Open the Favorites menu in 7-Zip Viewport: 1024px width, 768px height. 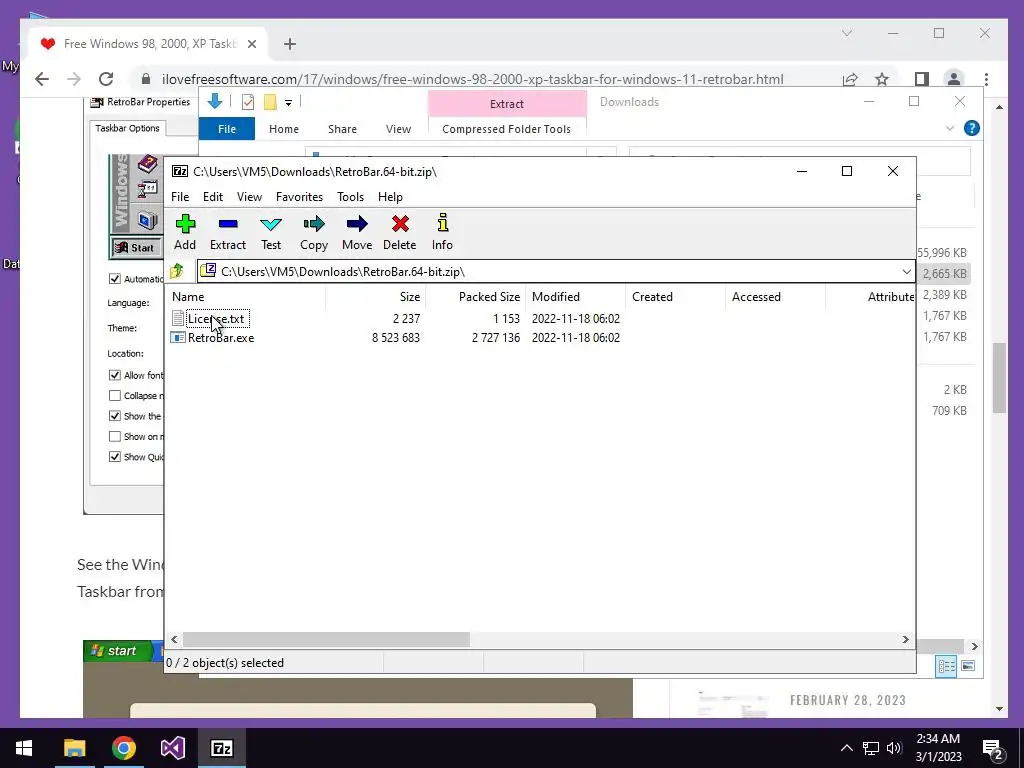click(299, 197)
